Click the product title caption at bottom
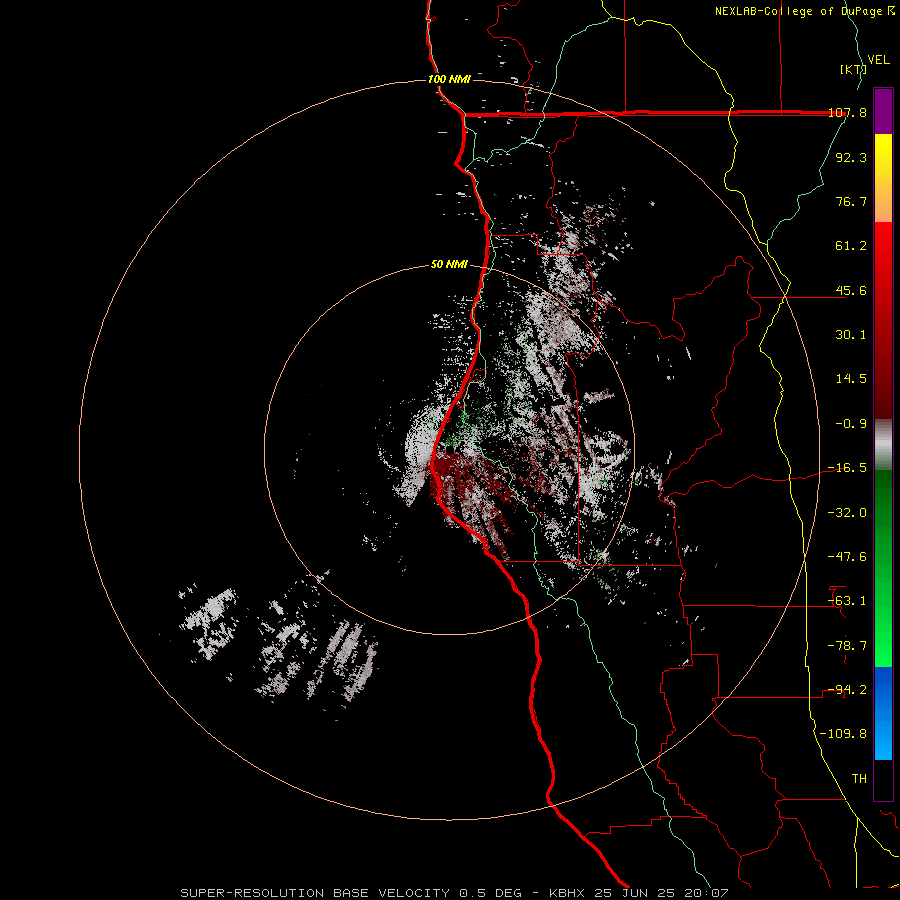Image resolution: width=900 pixels, height=900 pixels. pos(454,893)
